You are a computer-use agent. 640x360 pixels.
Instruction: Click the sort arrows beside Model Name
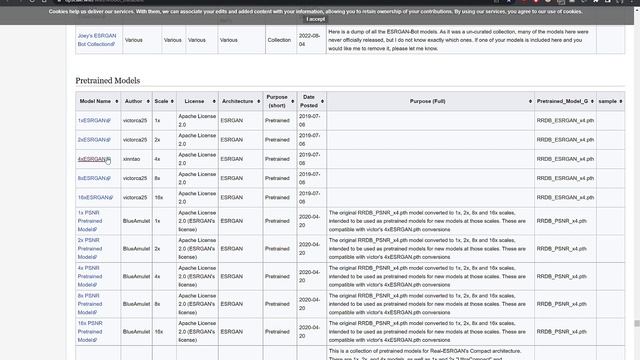click(116, 101)
